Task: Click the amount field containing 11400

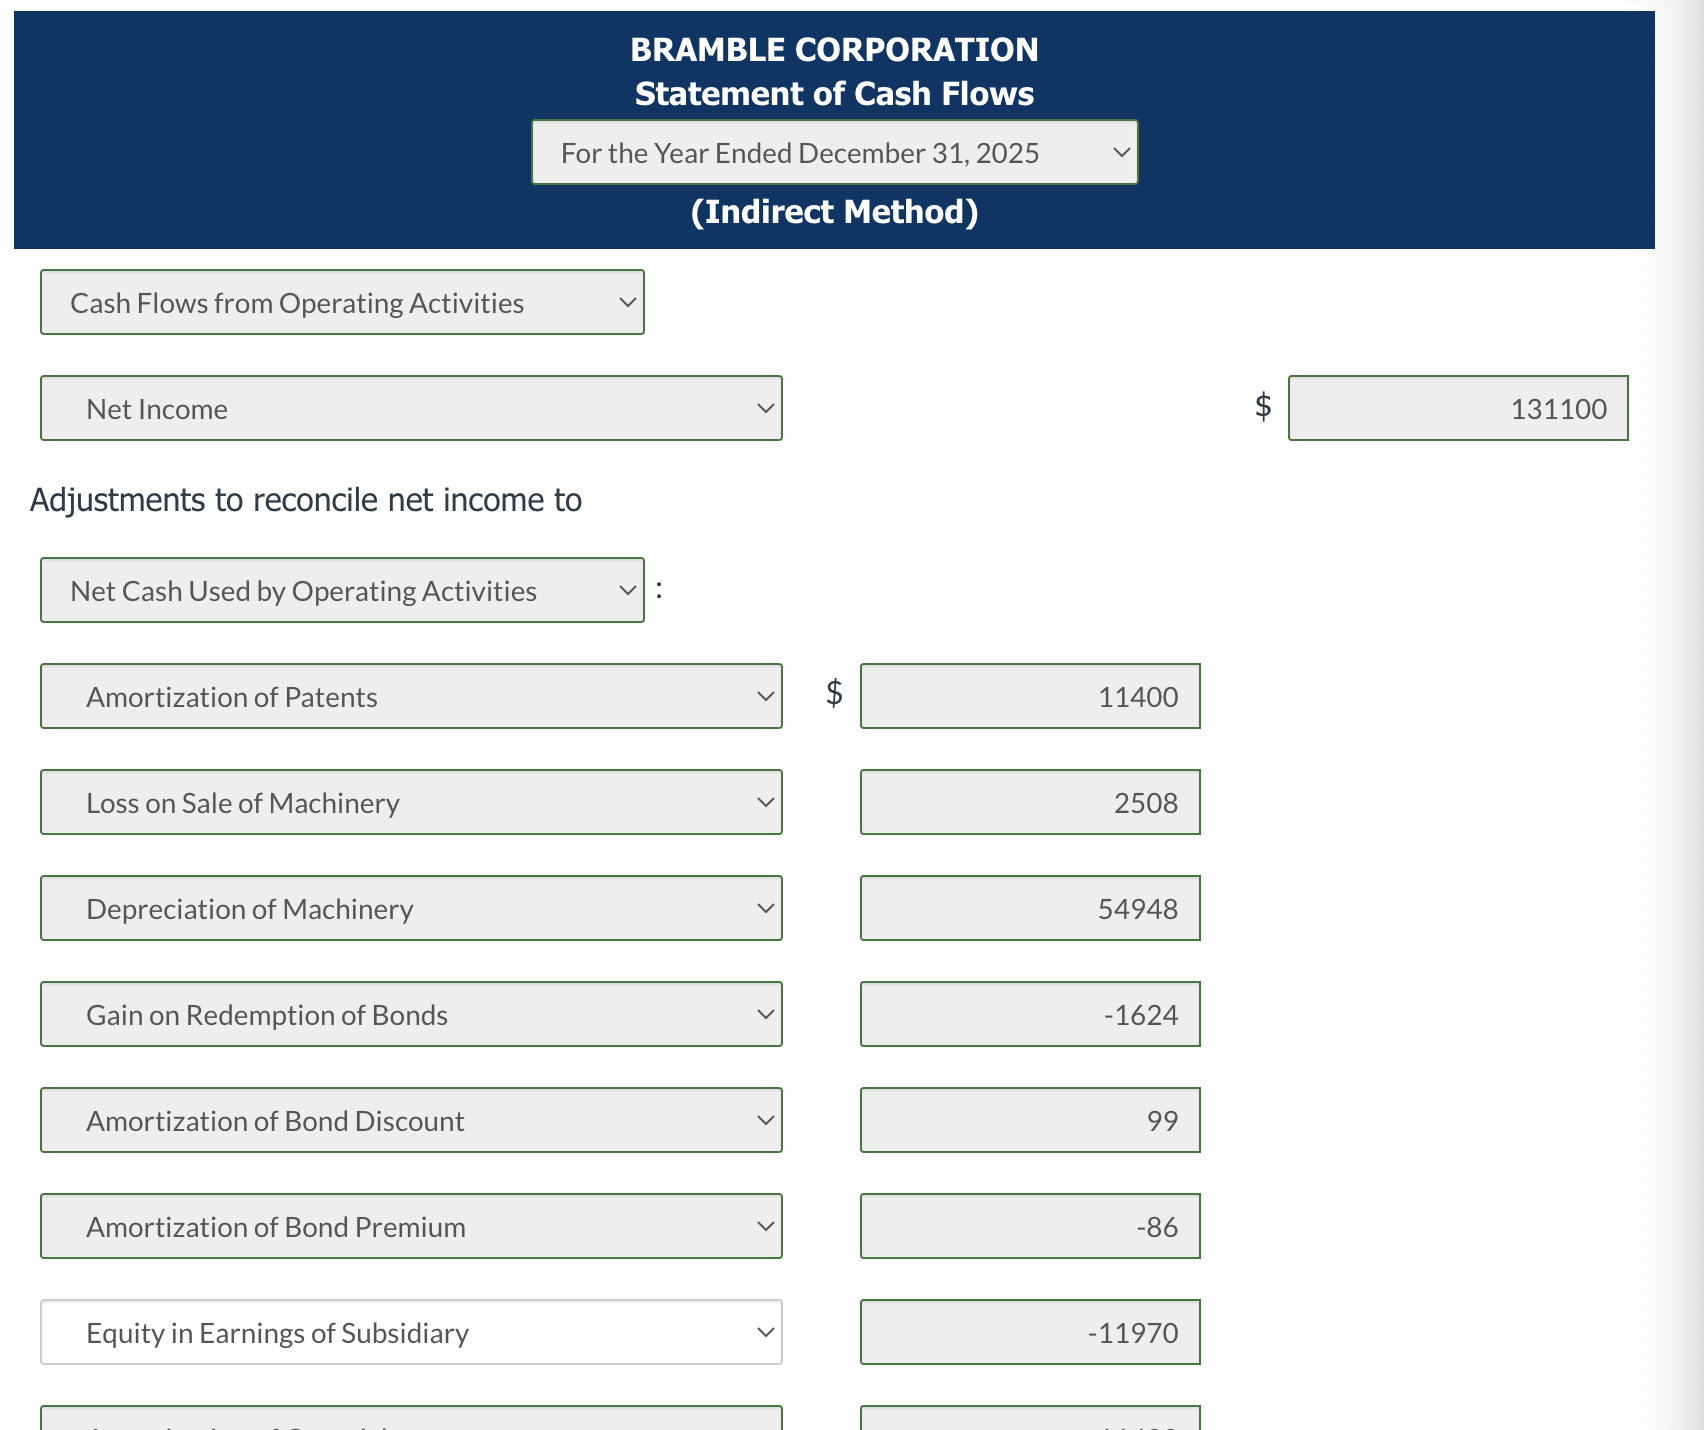Action: click(1029, 696)
